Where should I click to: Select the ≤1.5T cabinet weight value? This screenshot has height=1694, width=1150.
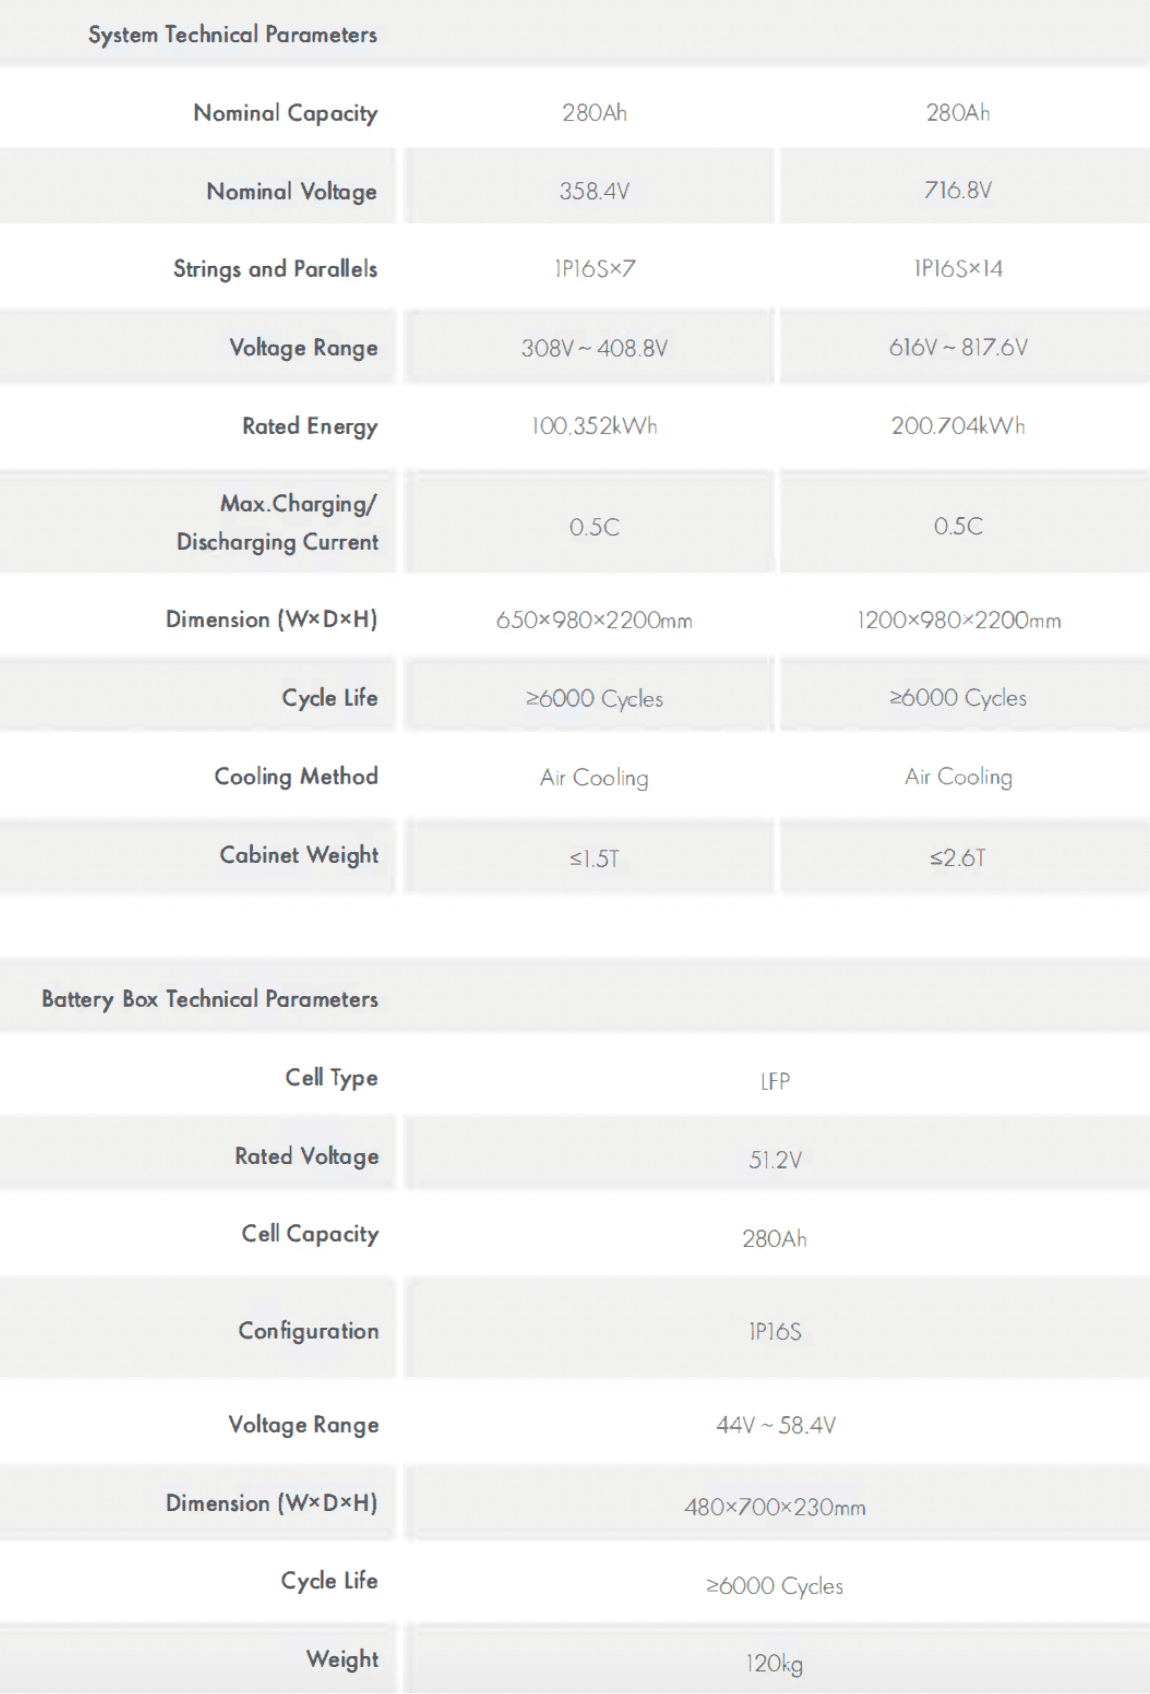(594, 858)
